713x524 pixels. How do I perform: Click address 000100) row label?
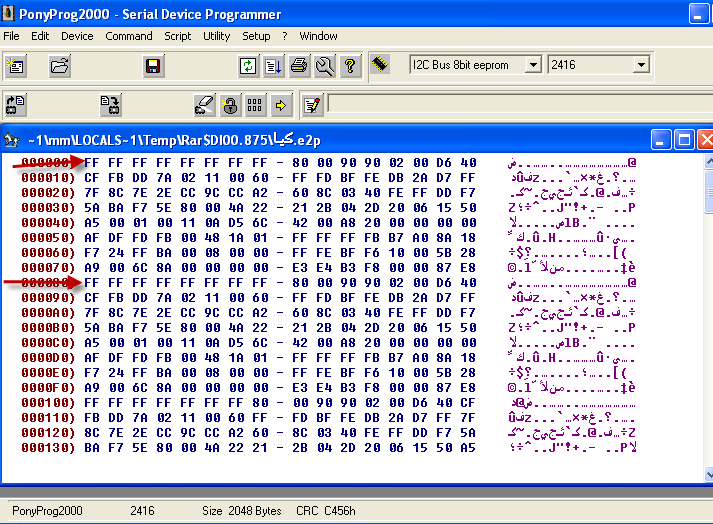coord(48,403)
